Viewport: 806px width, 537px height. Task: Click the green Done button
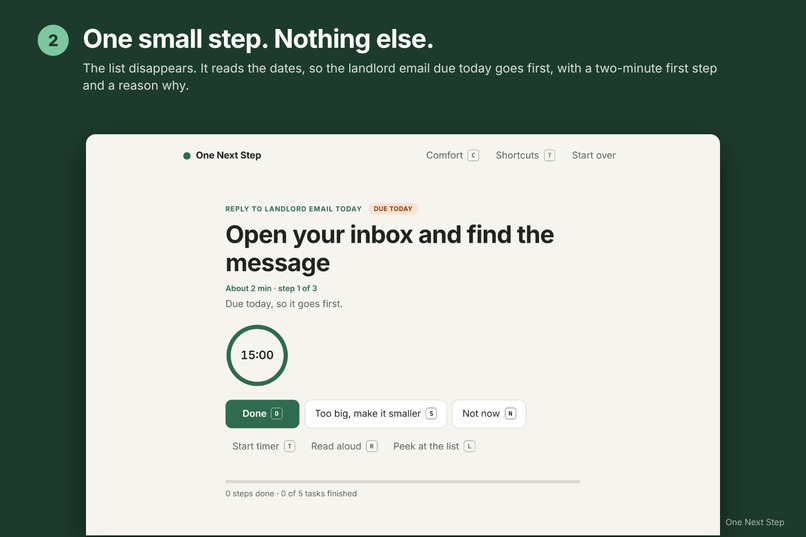[262, 414]
